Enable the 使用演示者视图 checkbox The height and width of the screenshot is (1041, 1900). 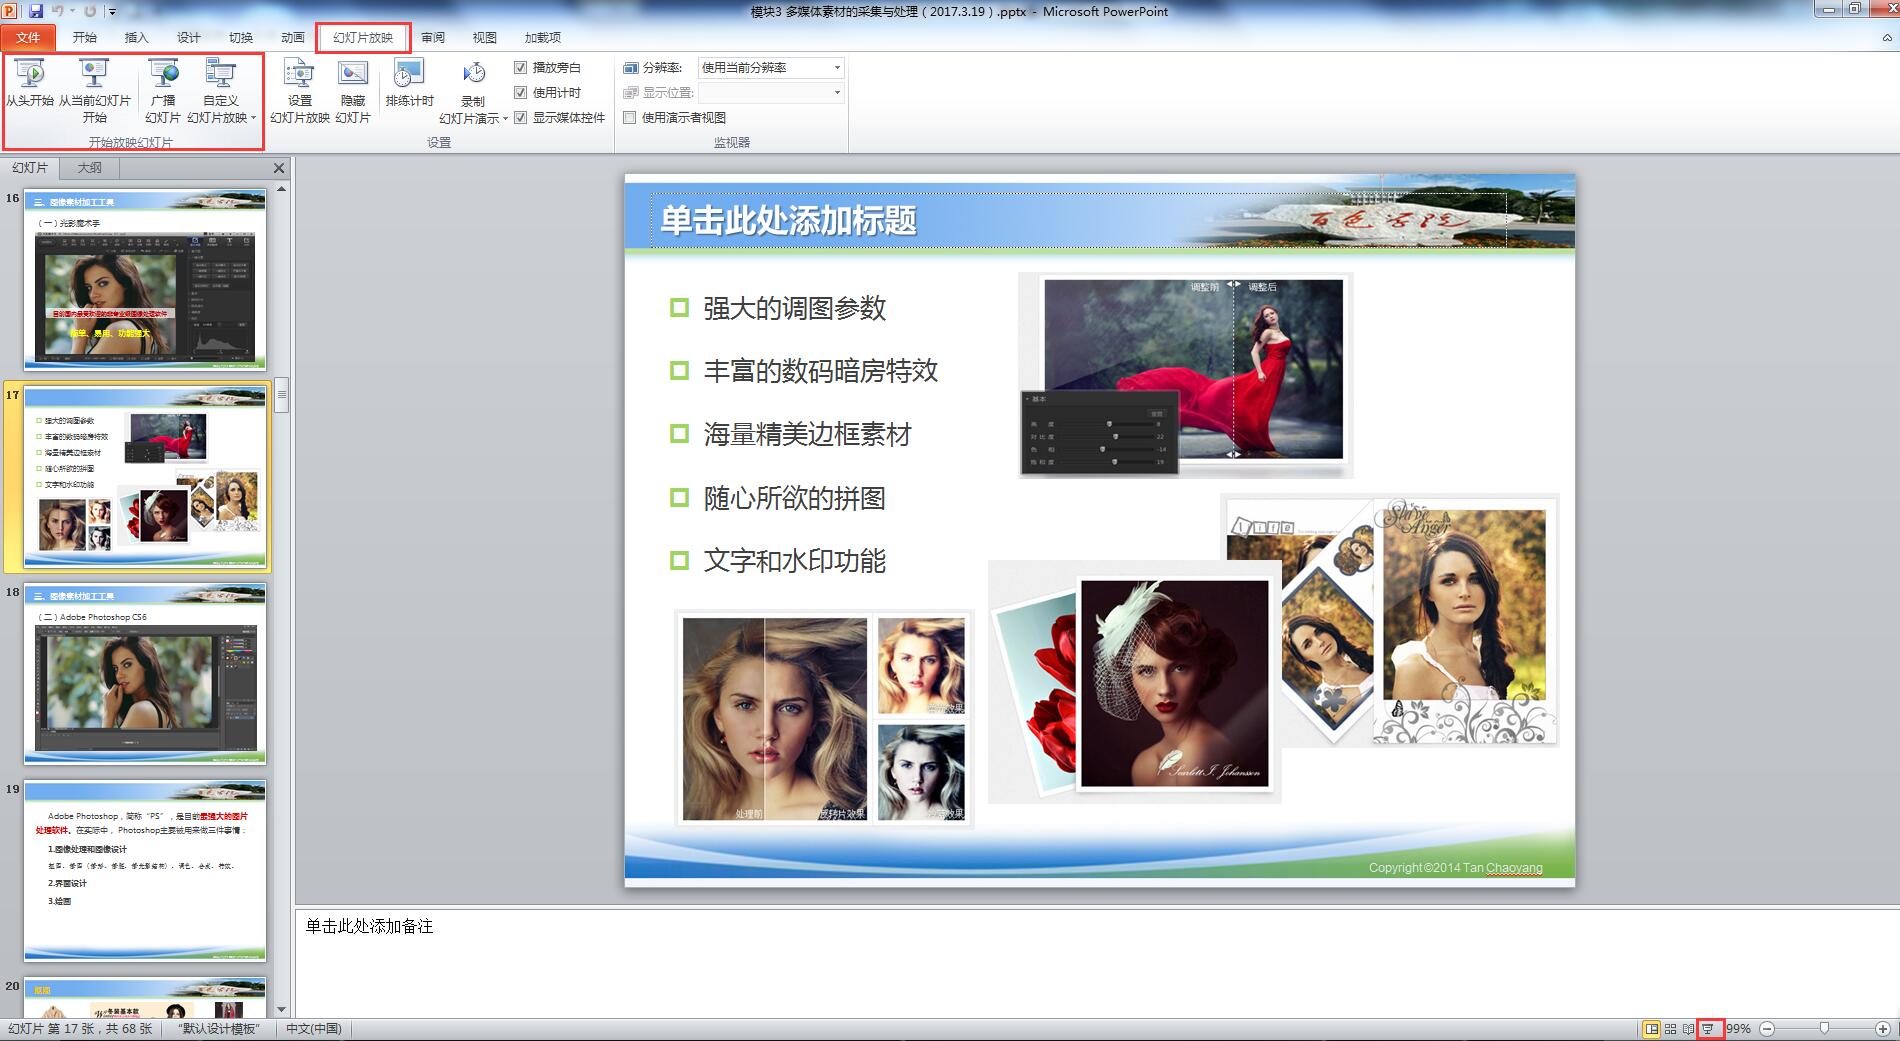pos(630,117)
